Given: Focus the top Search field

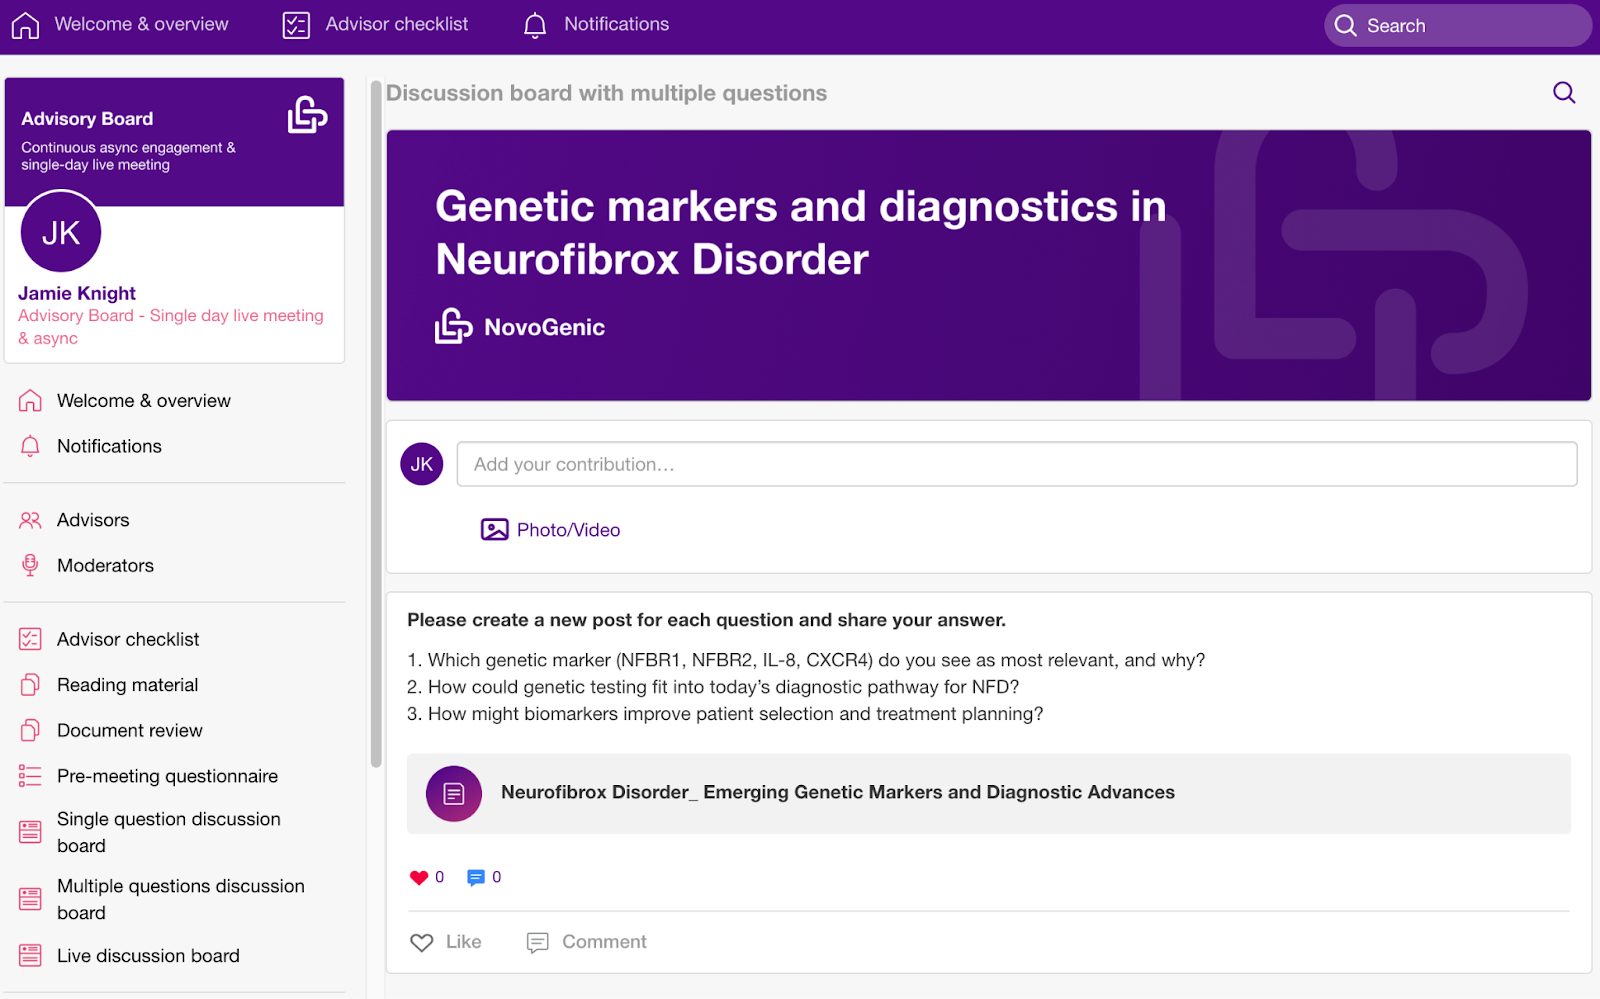Looking at the screenshot, I should pyautogui.click(x=1458, y=25).
